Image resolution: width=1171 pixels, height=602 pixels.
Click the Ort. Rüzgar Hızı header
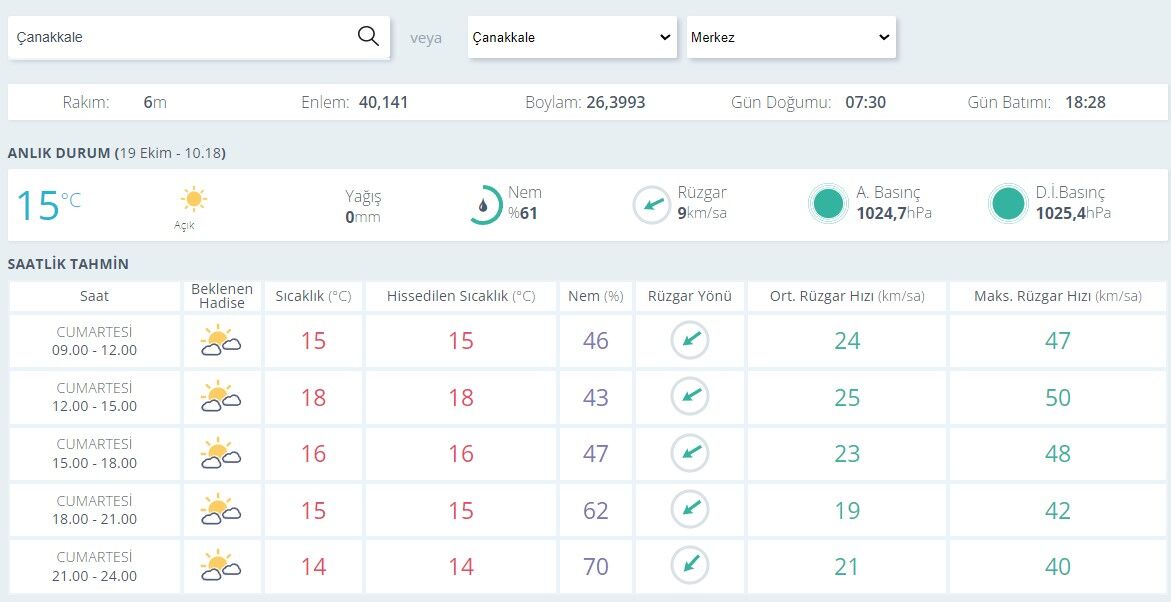(847, 297)
